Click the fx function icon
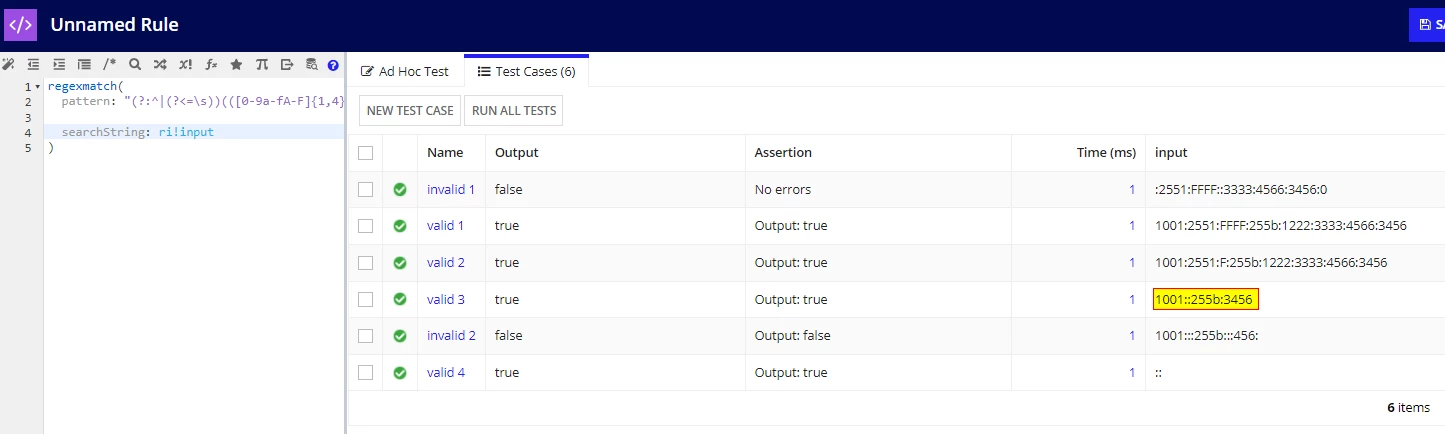 coord(211,64)
